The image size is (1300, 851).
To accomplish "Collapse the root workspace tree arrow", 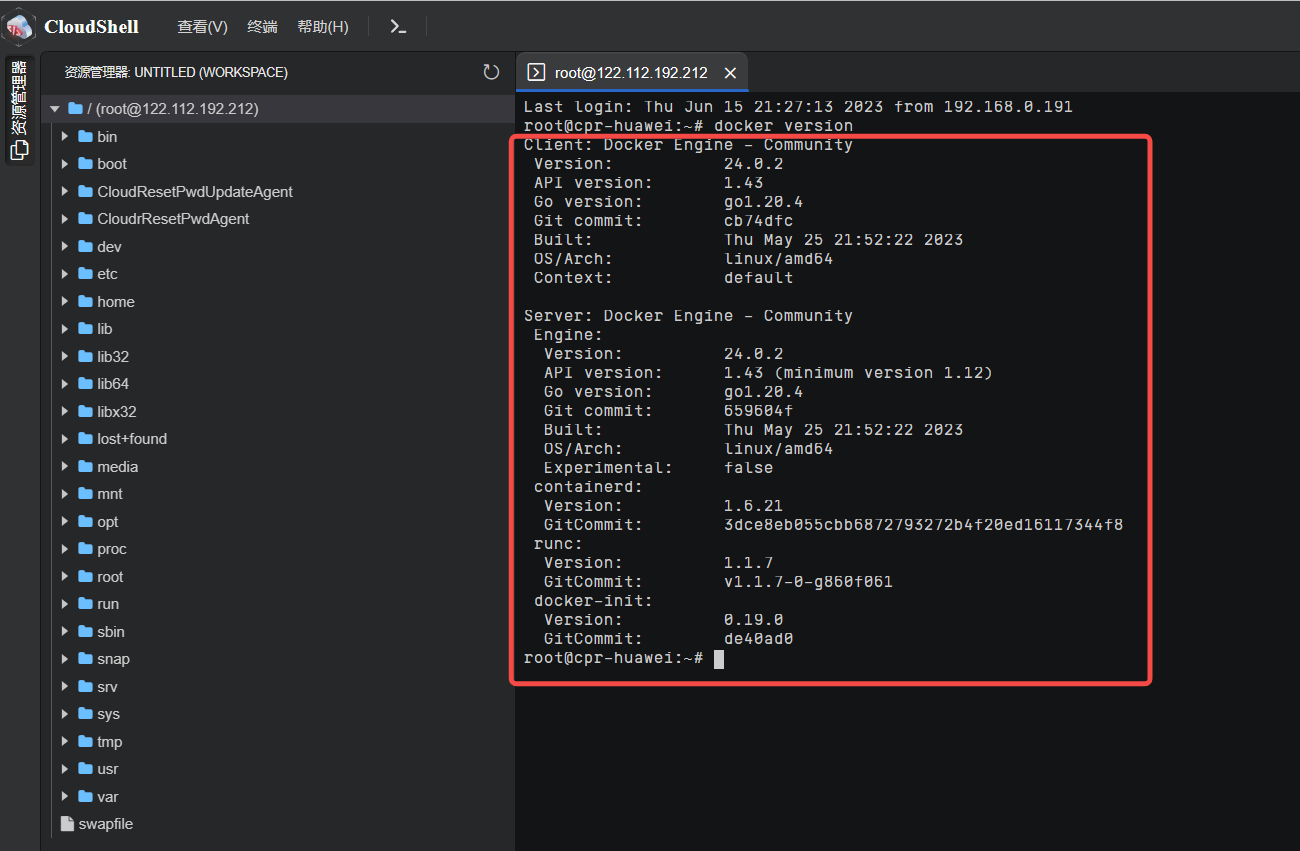I will coord(55,109).
